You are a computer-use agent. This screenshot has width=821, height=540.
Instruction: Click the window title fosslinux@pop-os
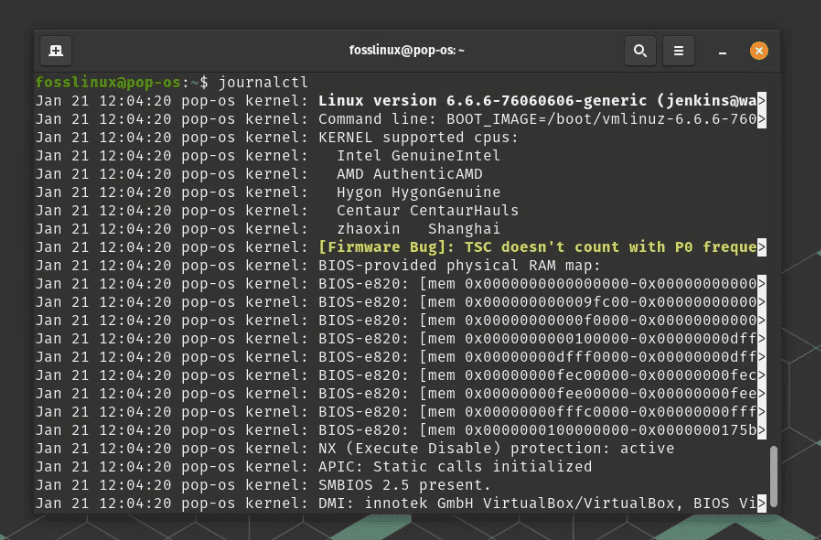[406, 50]
